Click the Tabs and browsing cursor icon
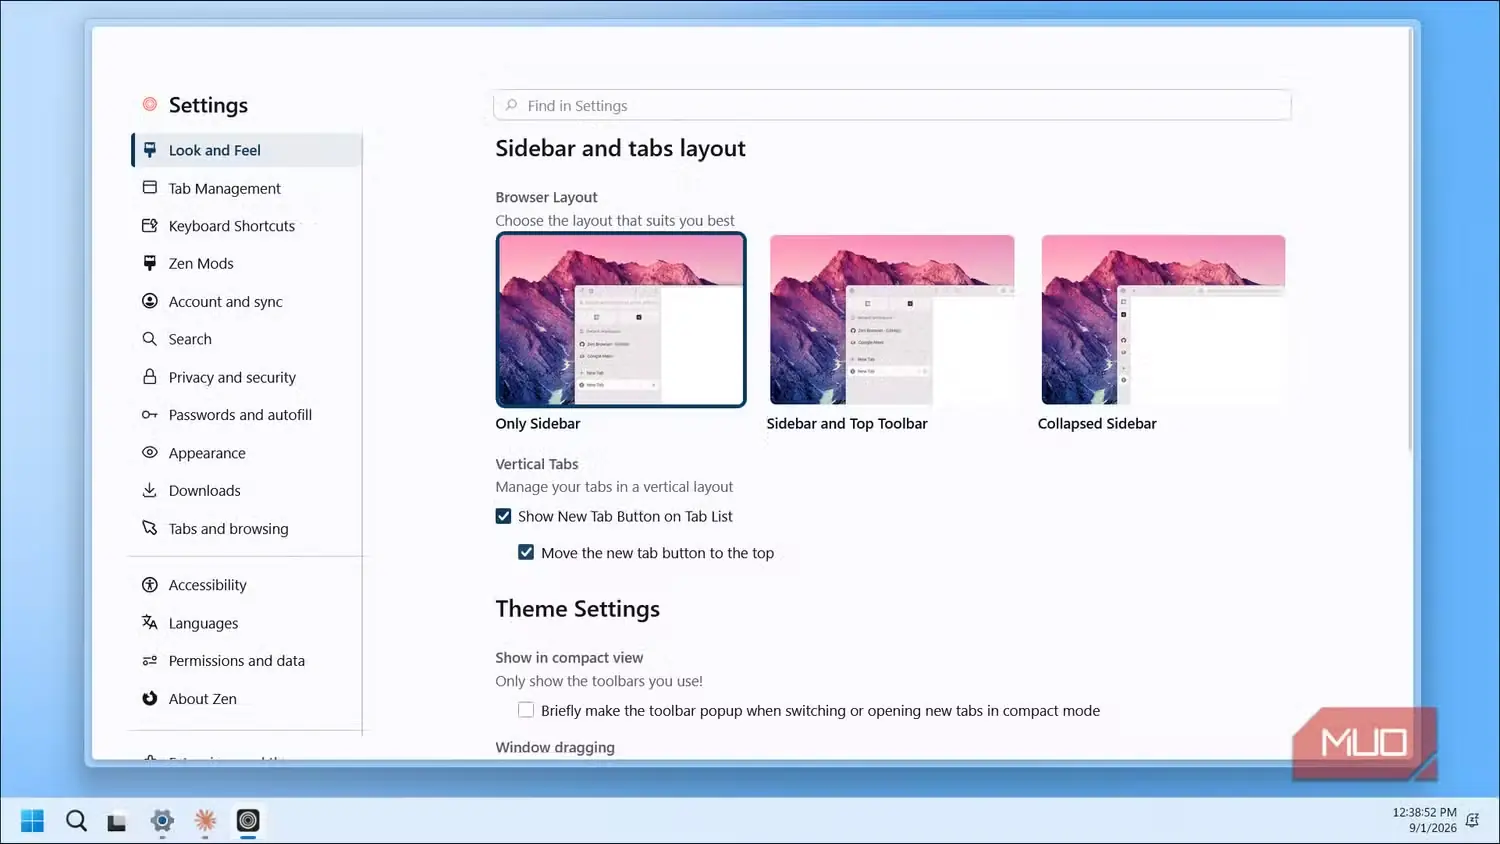This screenshot has width=1500, height=844. pyautogui.click(x=150, y=528)
